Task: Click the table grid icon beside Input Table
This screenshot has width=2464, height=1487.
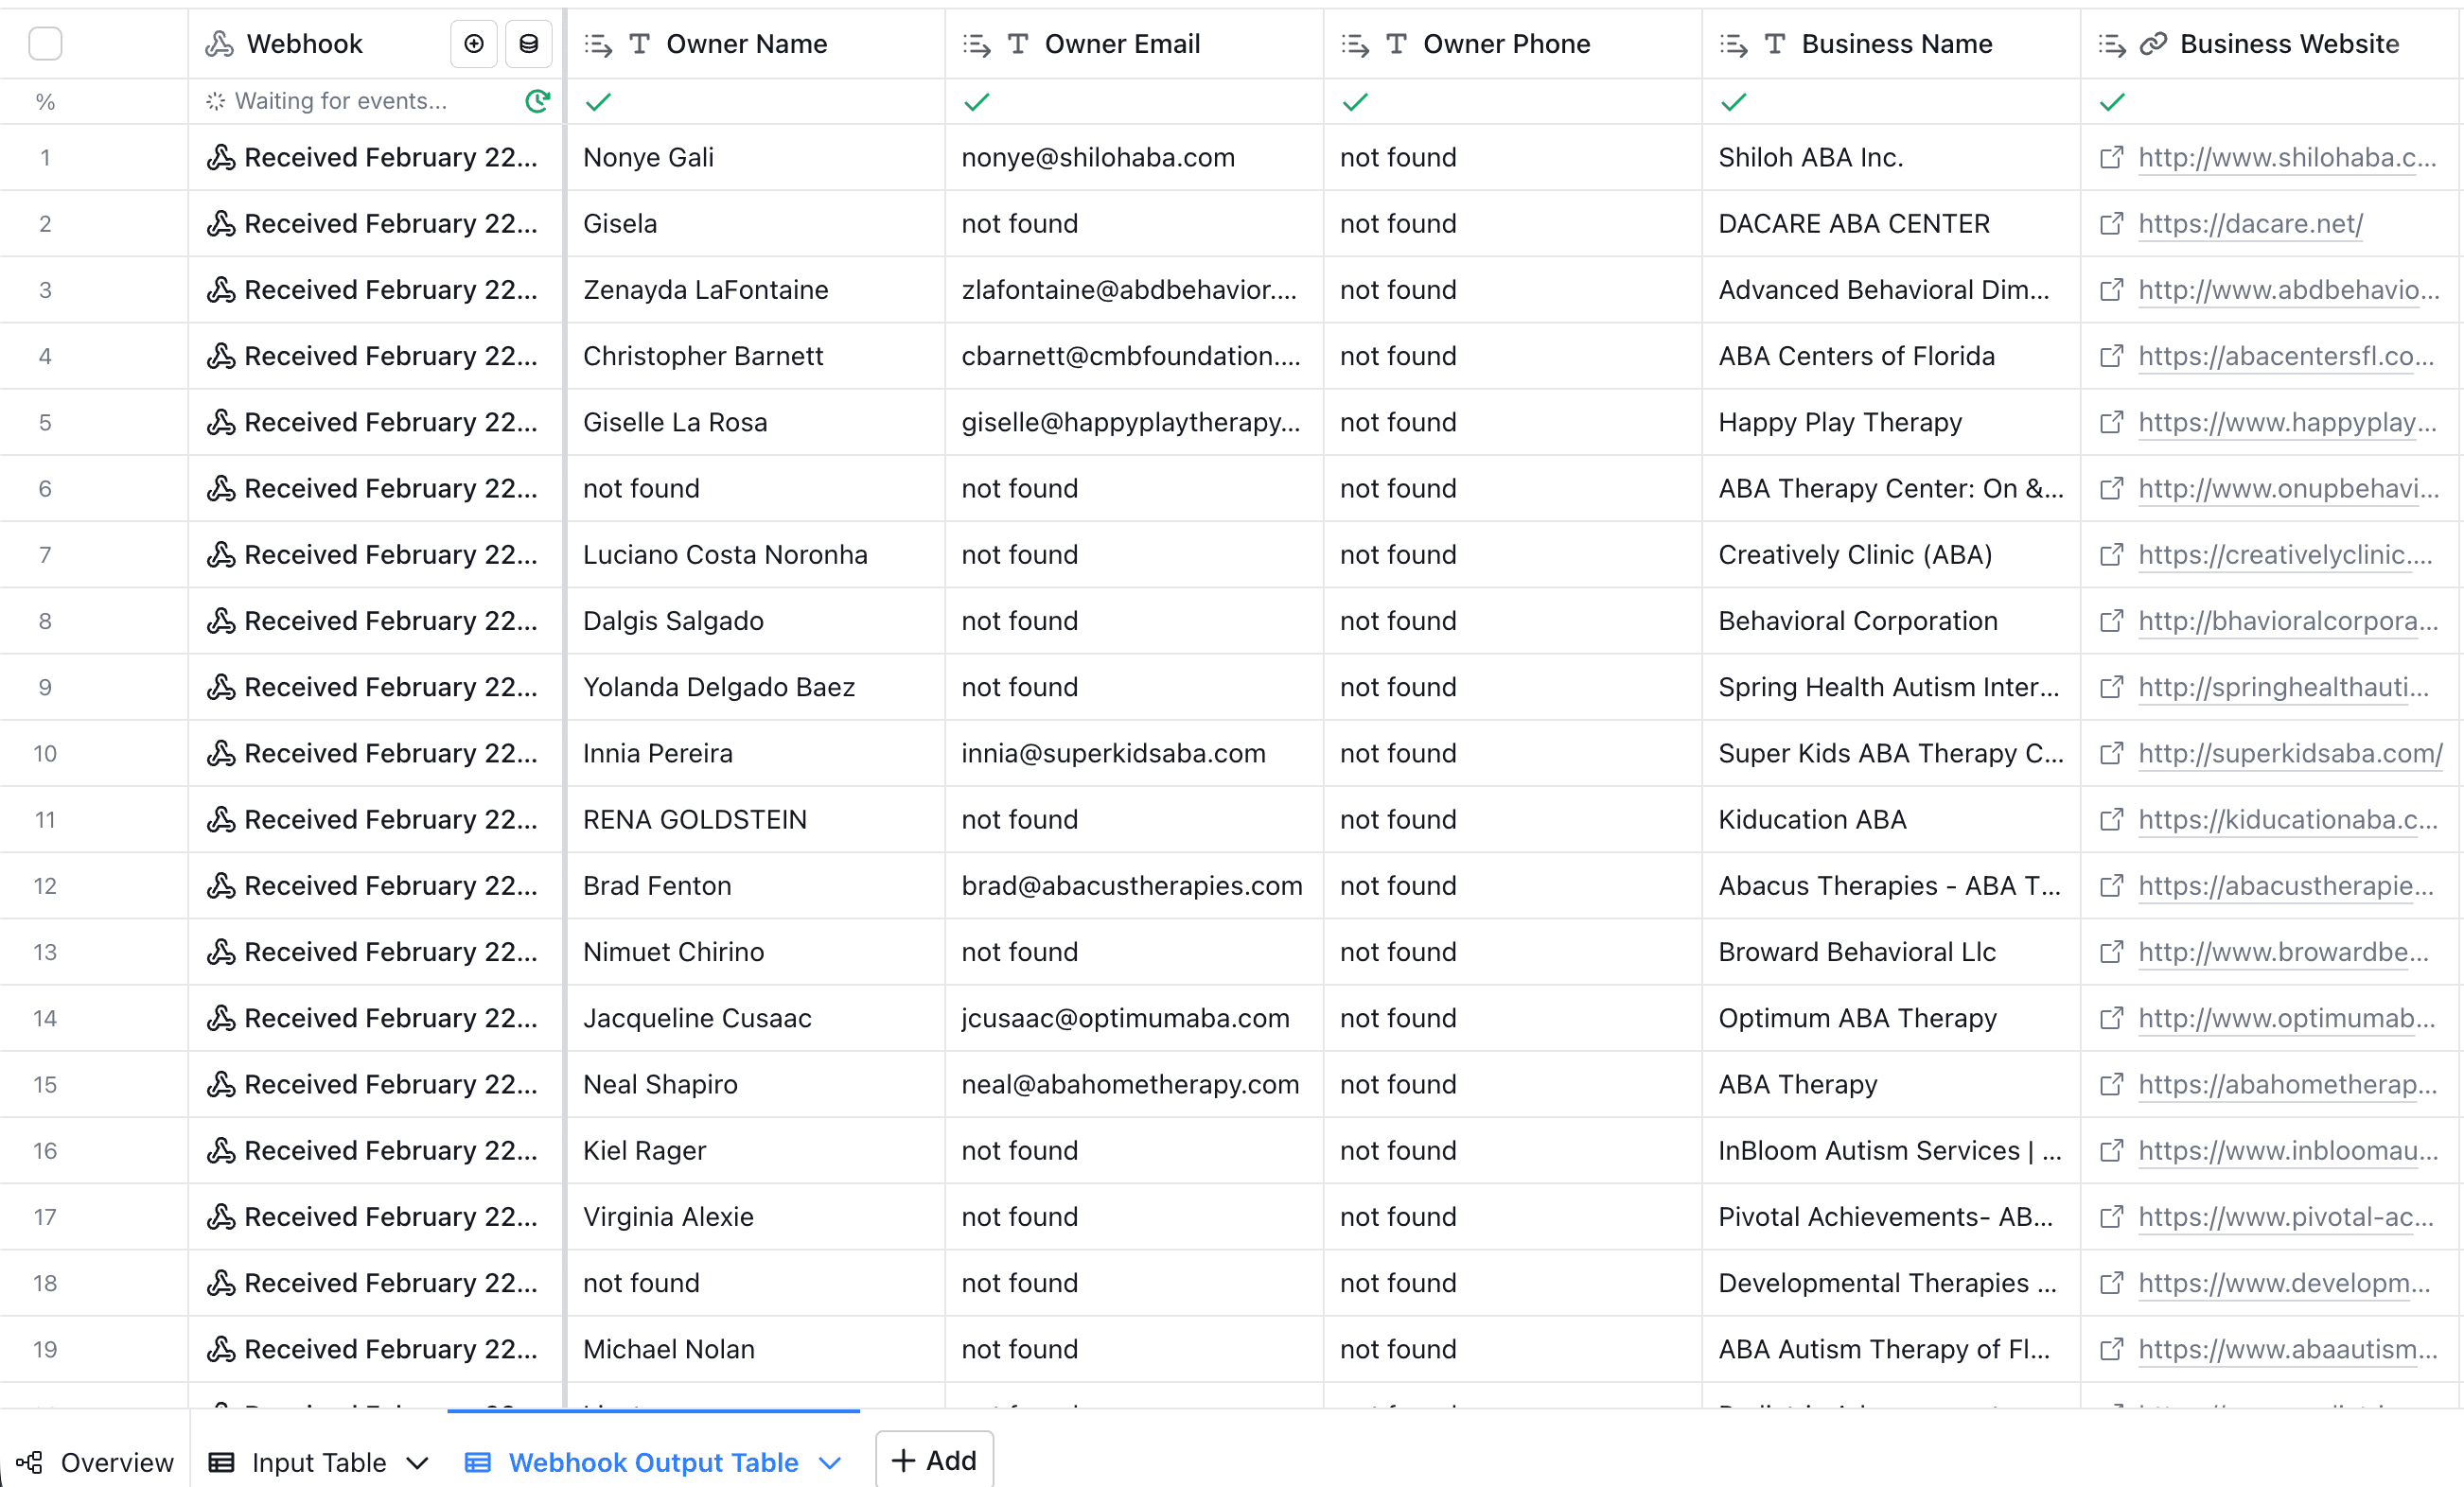Action: click(x=221, y=1462)
